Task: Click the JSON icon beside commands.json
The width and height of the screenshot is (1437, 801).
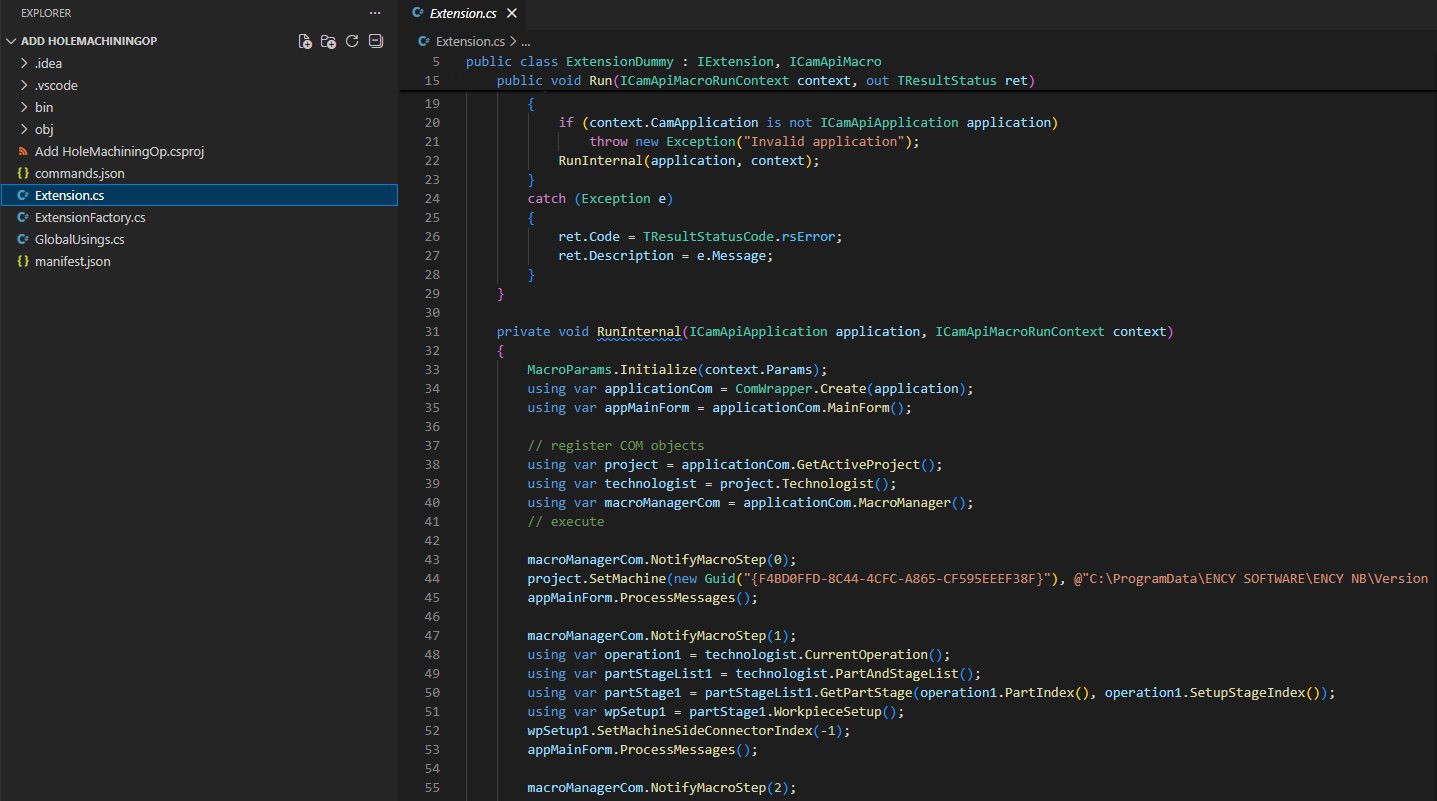Action: (23, 173)
